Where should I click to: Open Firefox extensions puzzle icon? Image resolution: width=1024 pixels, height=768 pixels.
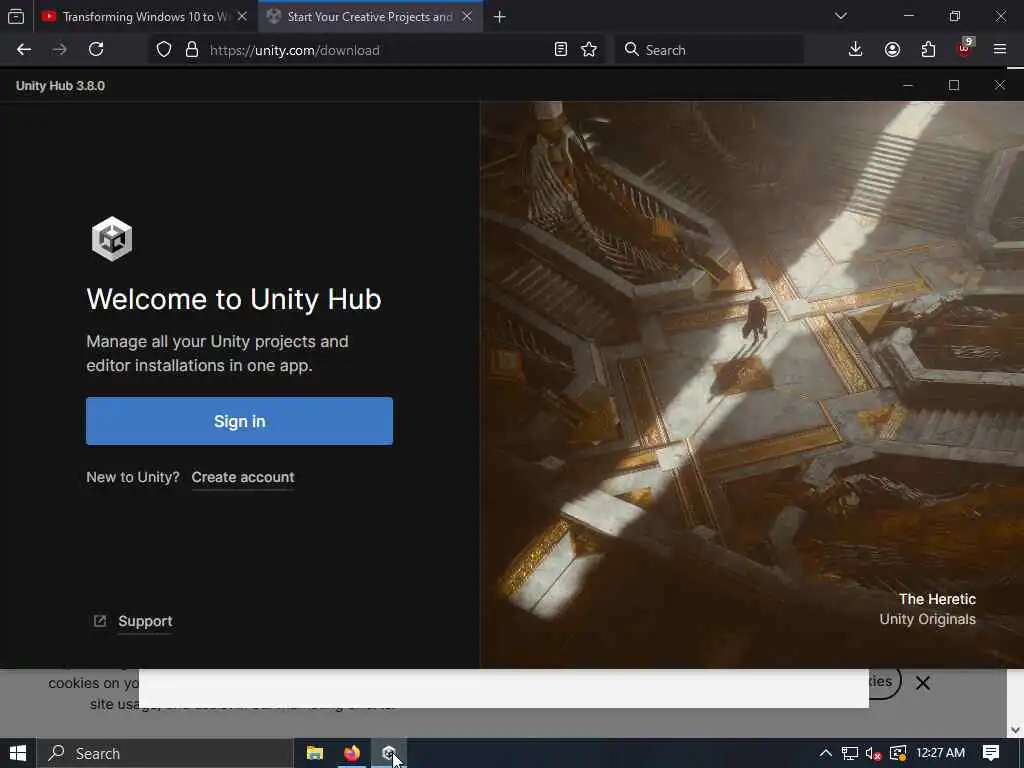coord(928,50)
